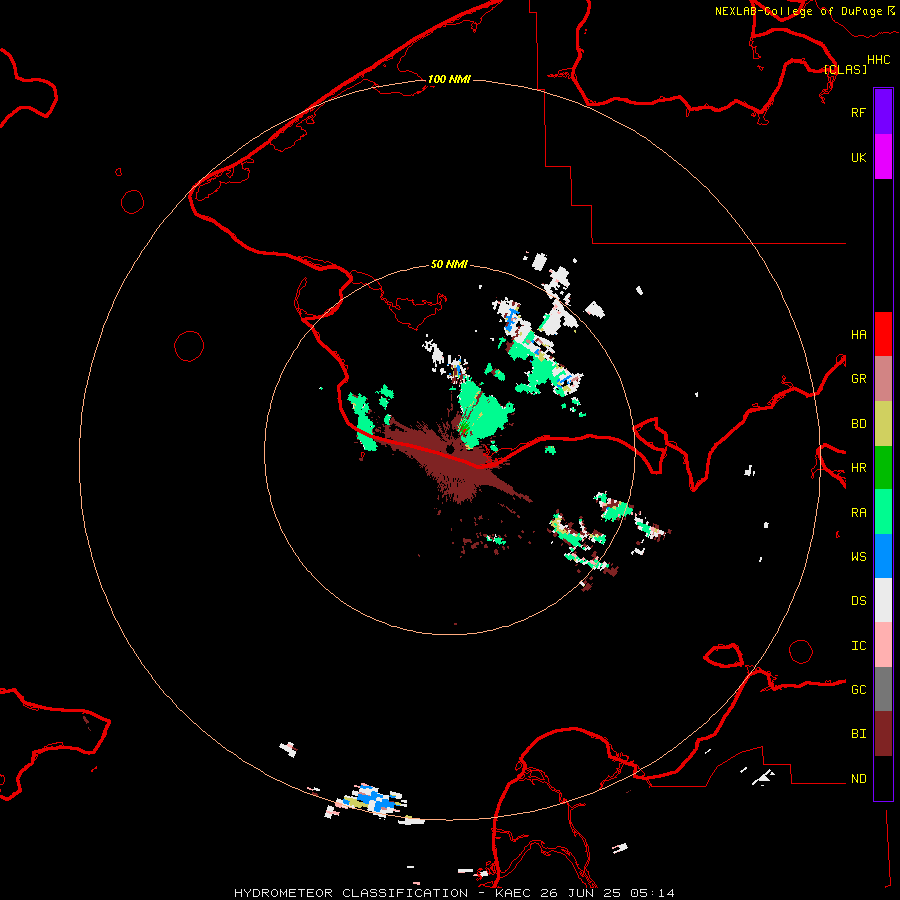Click the magenta UK legend color swatch
The width and height of the screenshot is (900, 900).
coord(883,157)
